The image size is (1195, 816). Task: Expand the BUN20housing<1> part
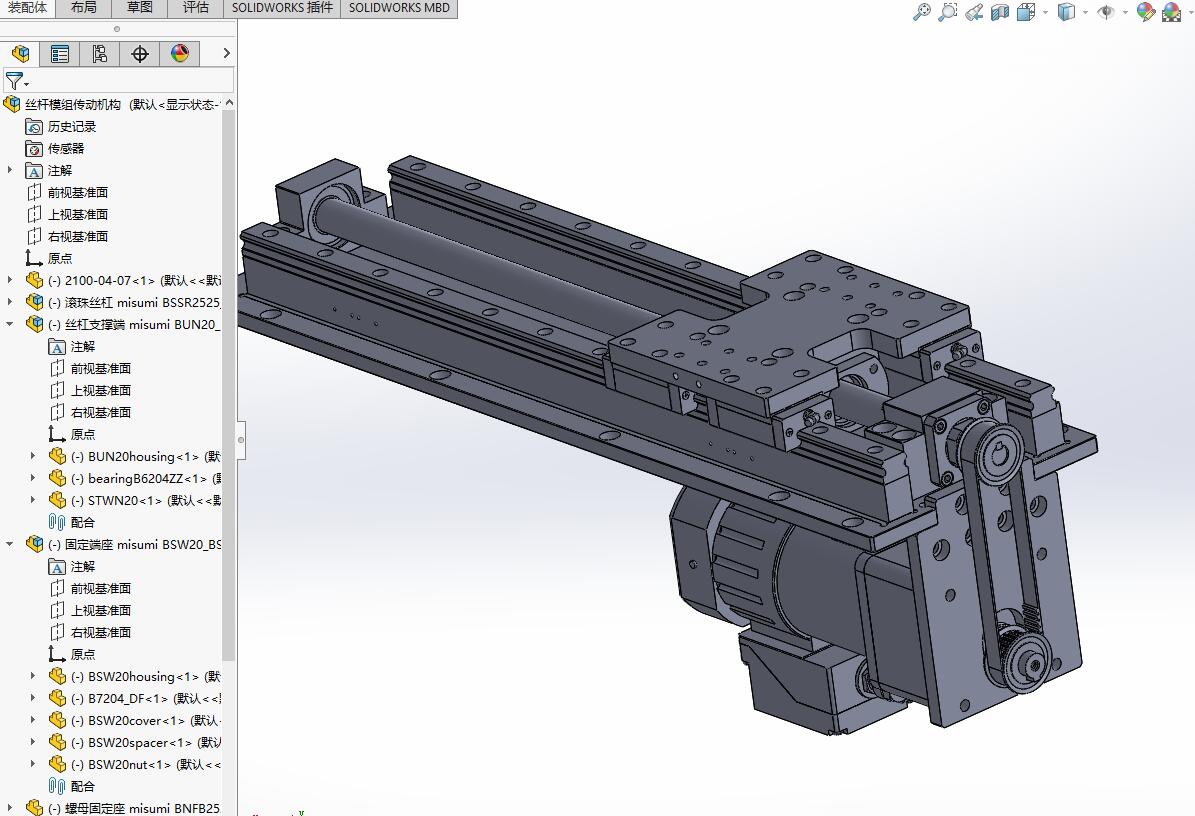click(33, 456)
